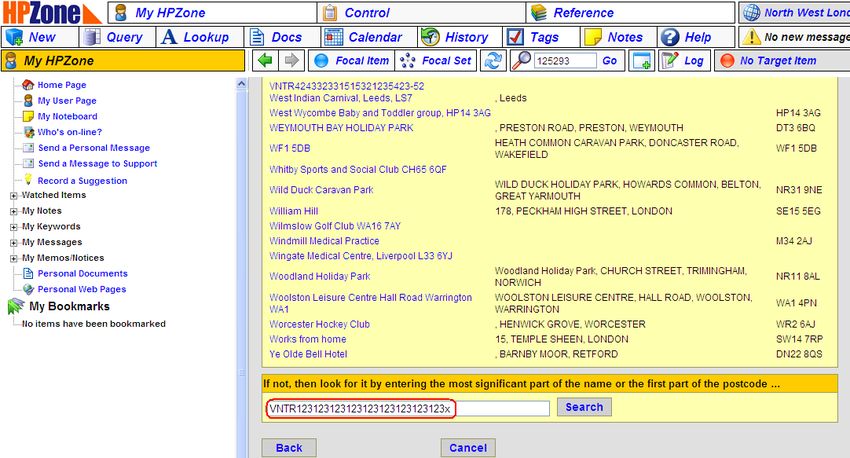The height and width of the screenshot is (458, 850).
Task: Switch to My HPZone tab
Action: 212,12
